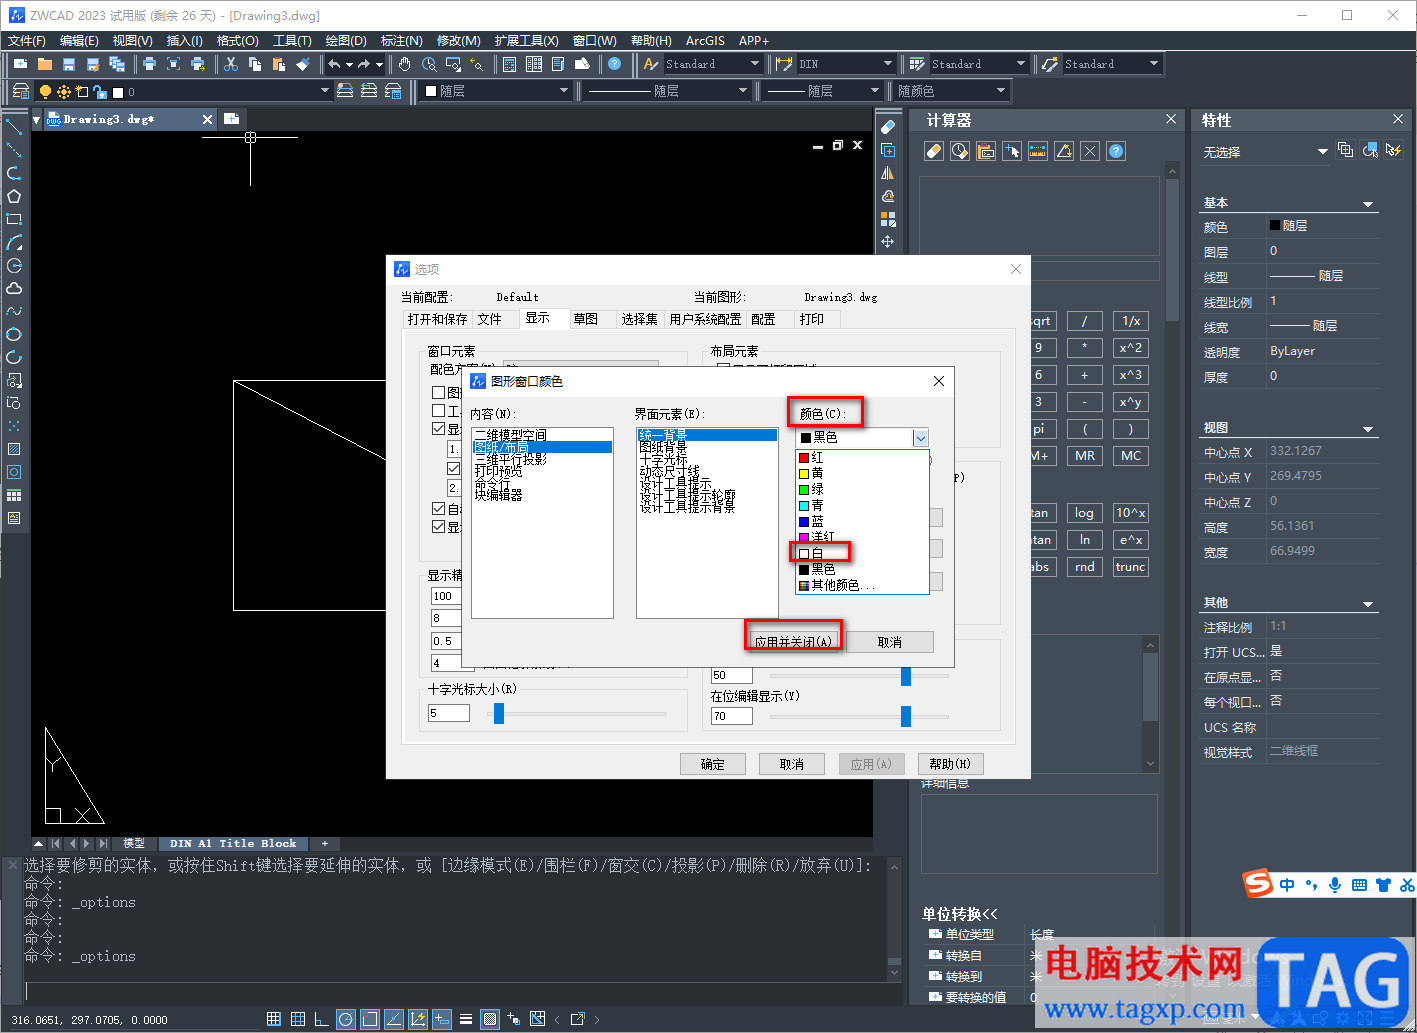1417x1033 pixels.
Task: Select the Ellipse drawing tool
Action: point(14,334)
